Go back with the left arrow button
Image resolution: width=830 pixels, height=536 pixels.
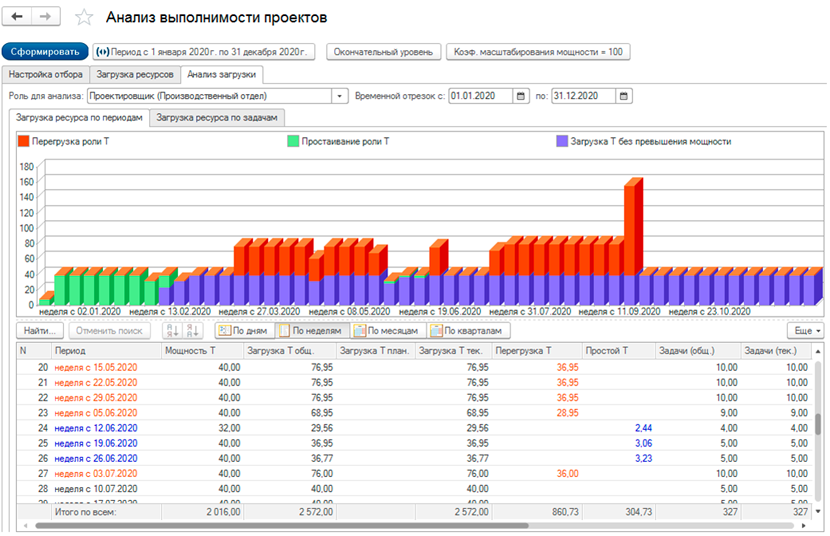(17, 16)
